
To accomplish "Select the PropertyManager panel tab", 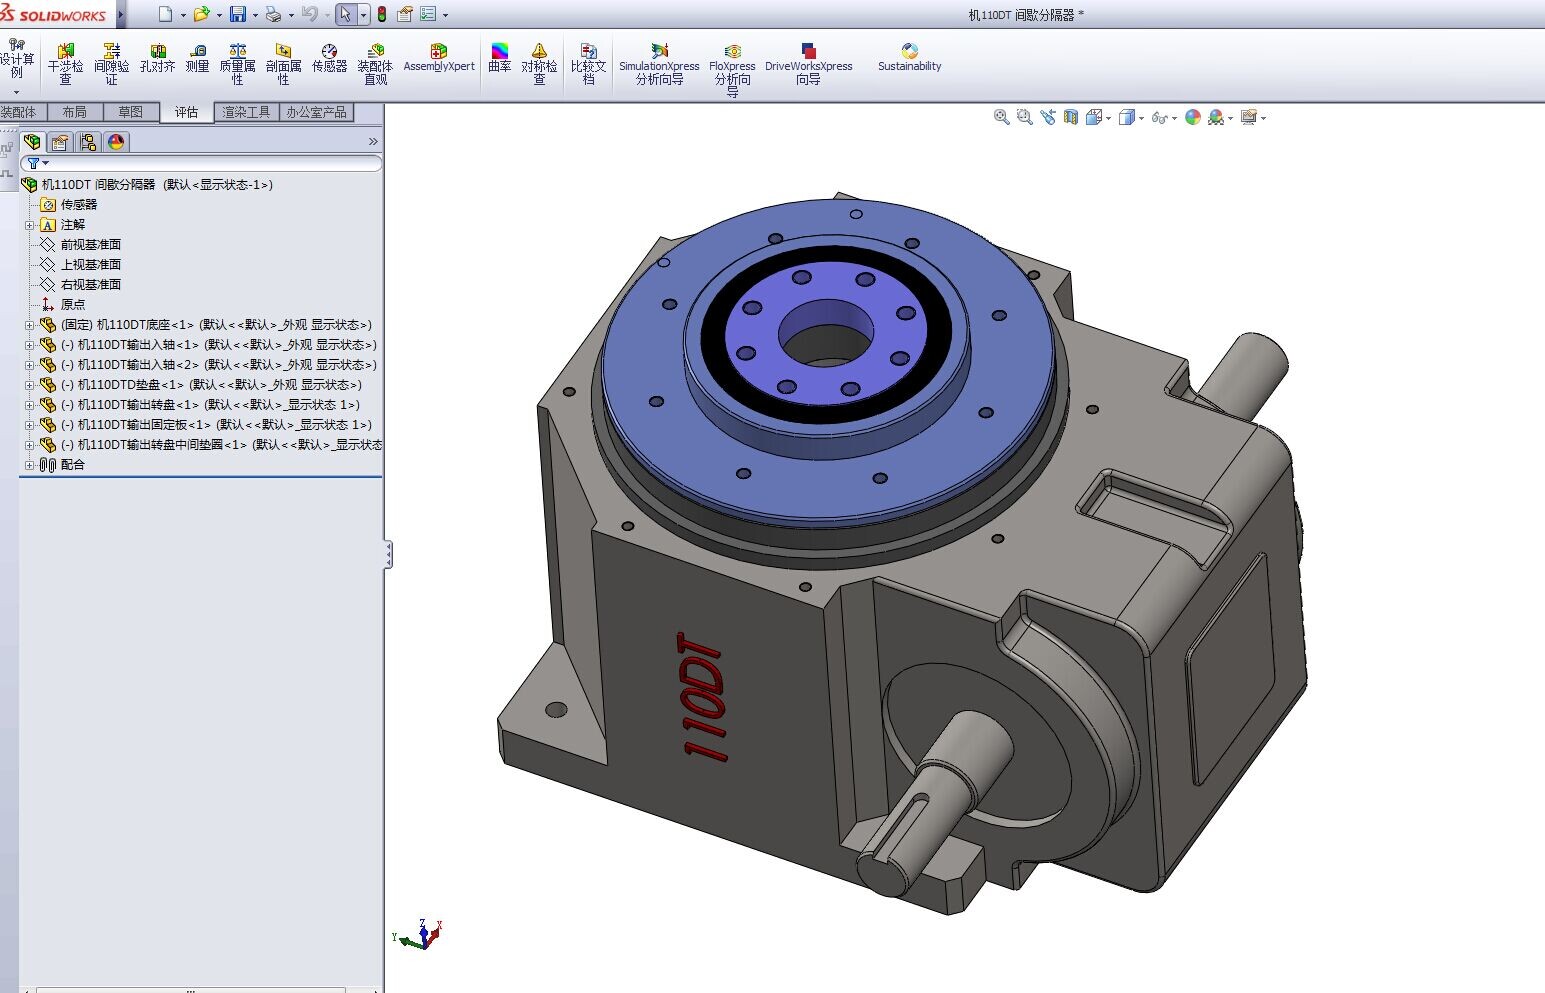I will (x=60, y=142).
